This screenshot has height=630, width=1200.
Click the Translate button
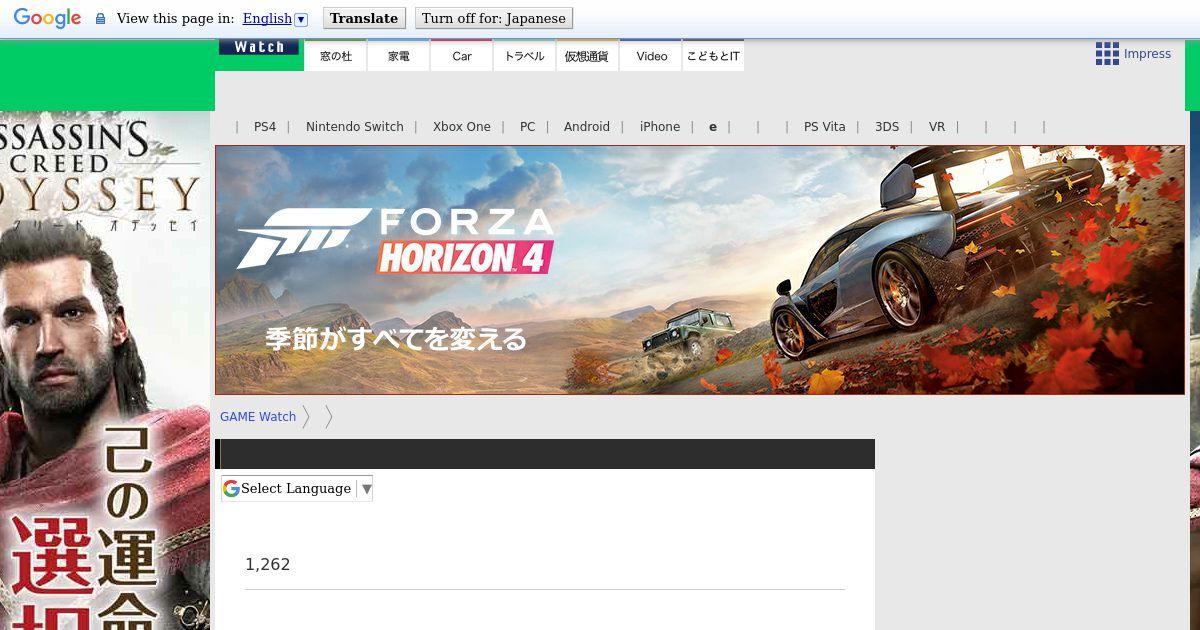point(364,18)
